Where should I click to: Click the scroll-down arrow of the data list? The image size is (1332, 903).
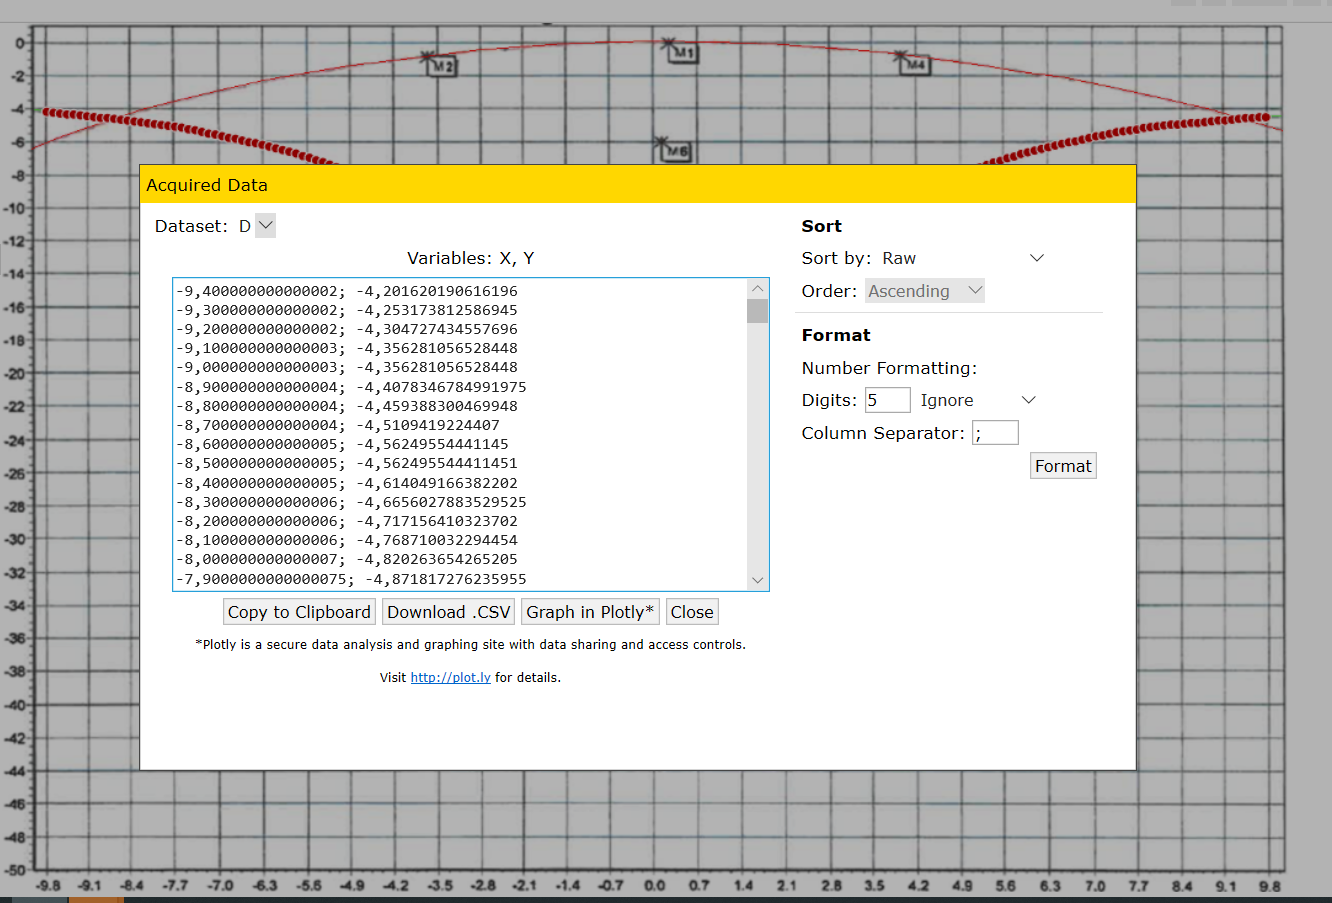(757, 579)
